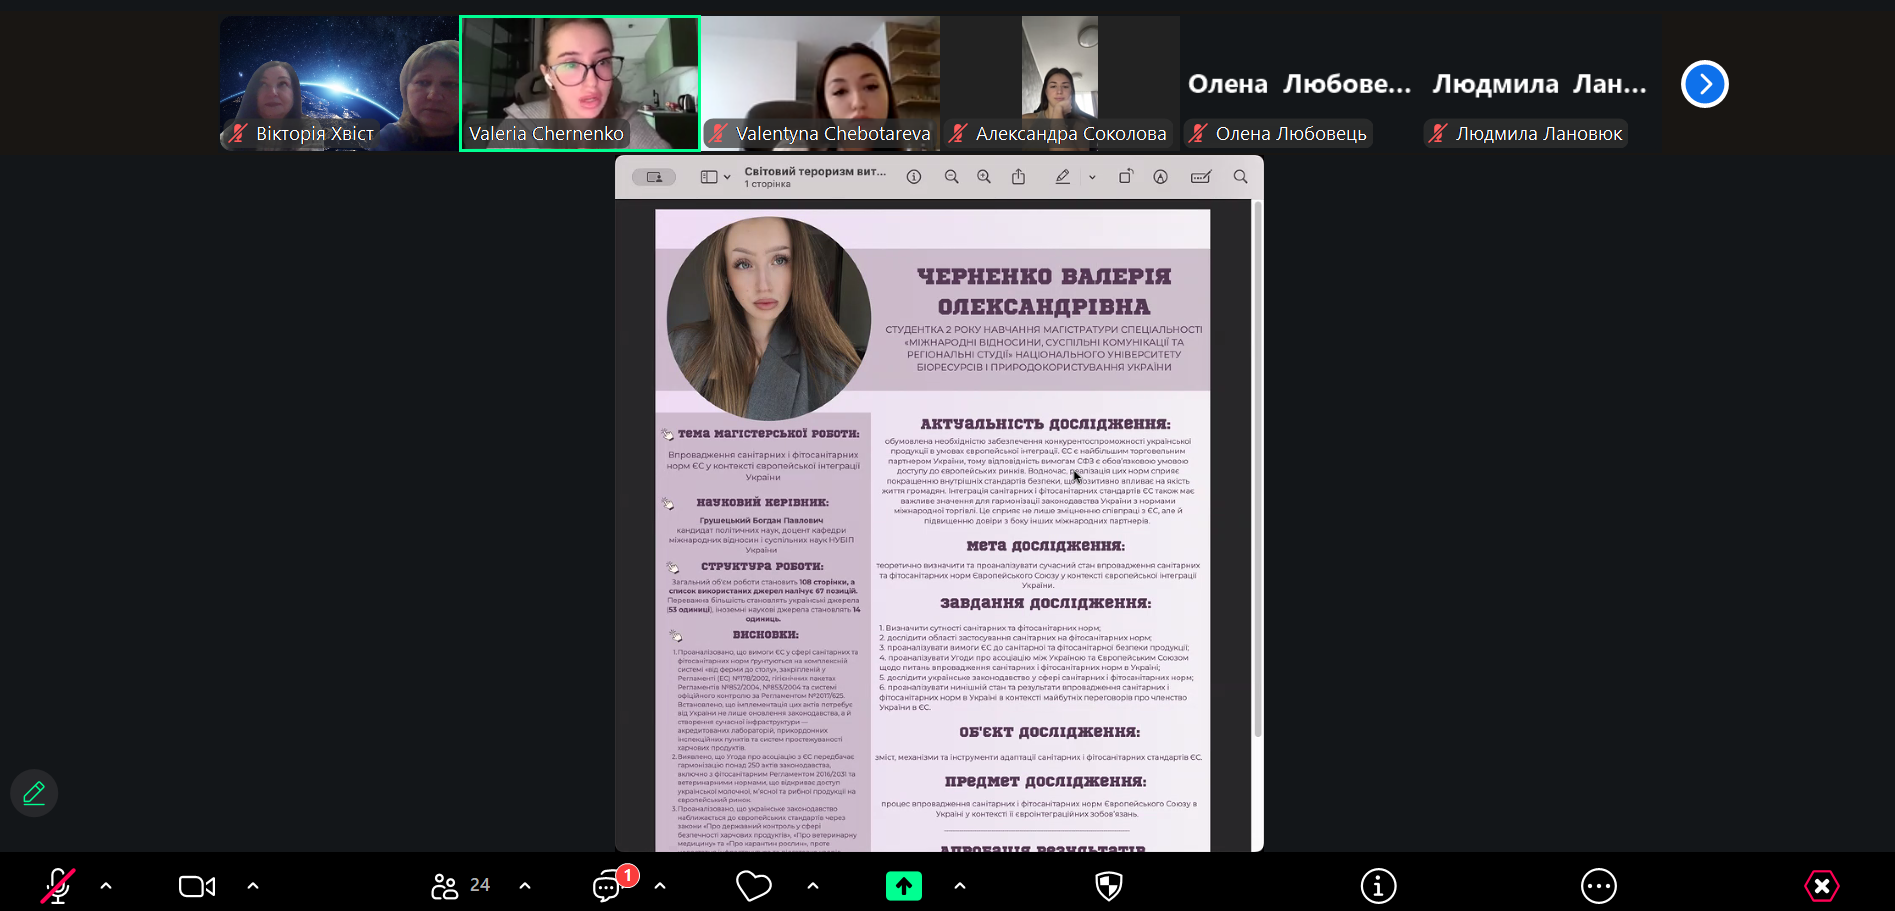Viewport: 1895px width, 911px height.
Task: Open the host tools shield icon
Action: pos(1109,886)
